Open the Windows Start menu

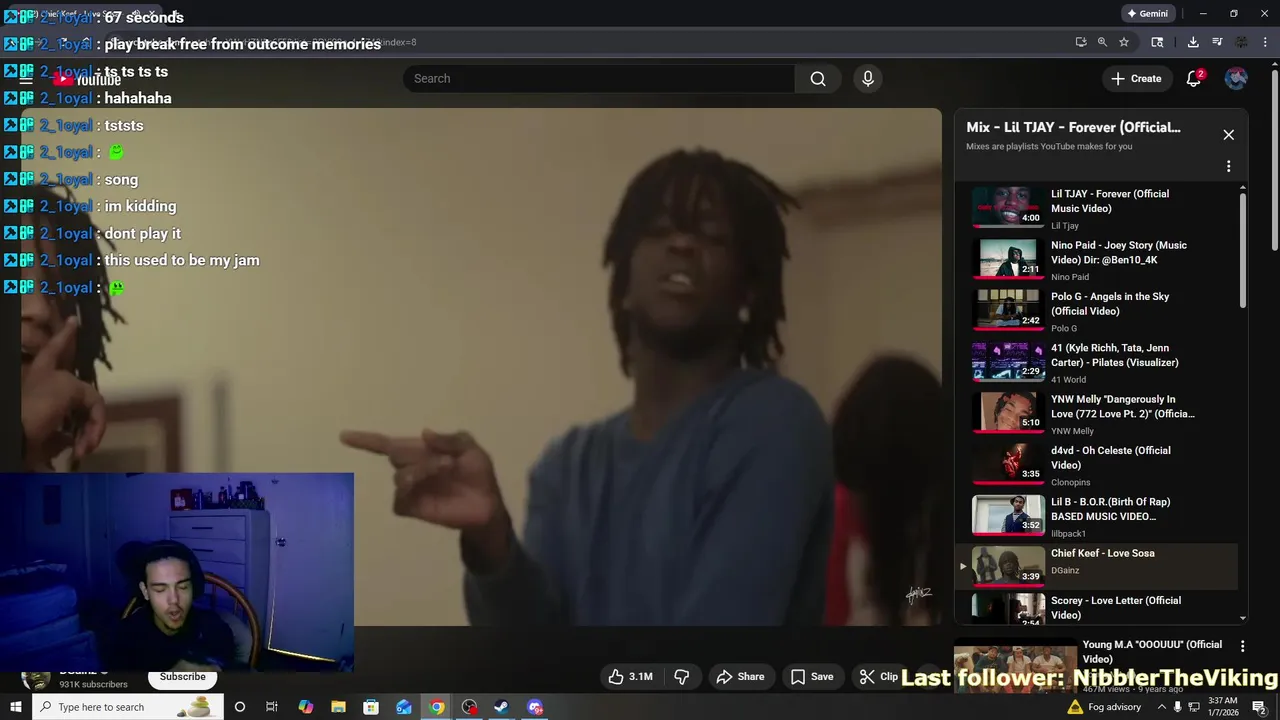point(15,707)
